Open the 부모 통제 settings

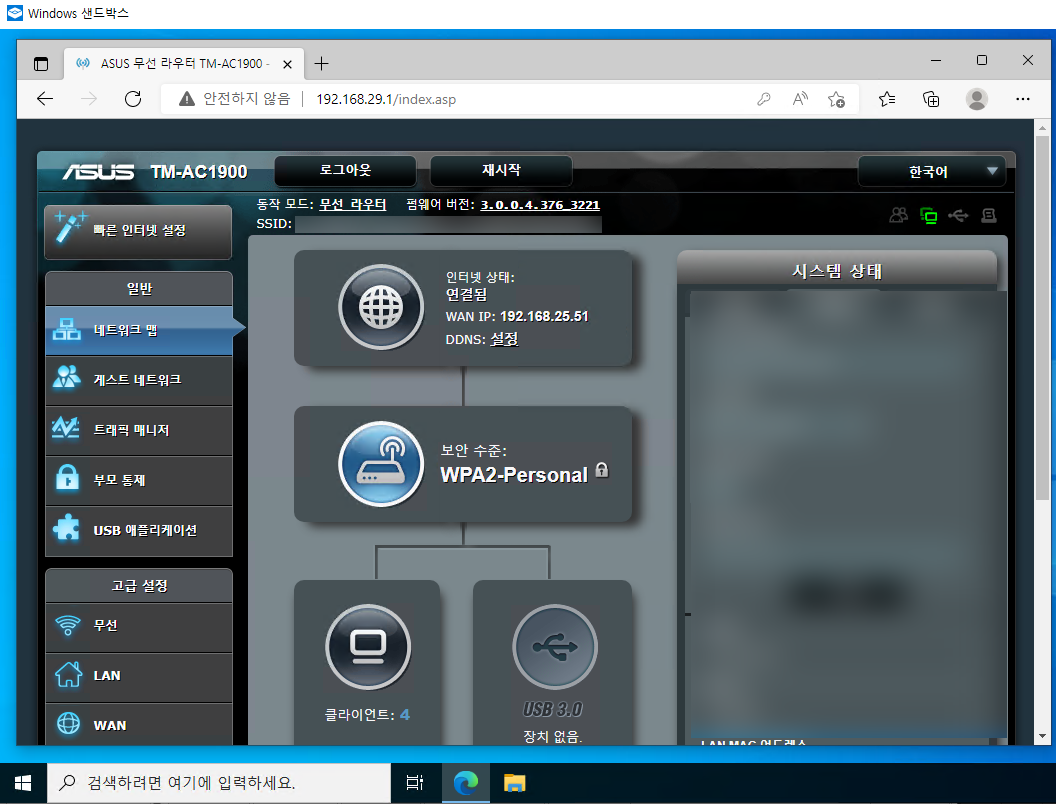[139, 480]
